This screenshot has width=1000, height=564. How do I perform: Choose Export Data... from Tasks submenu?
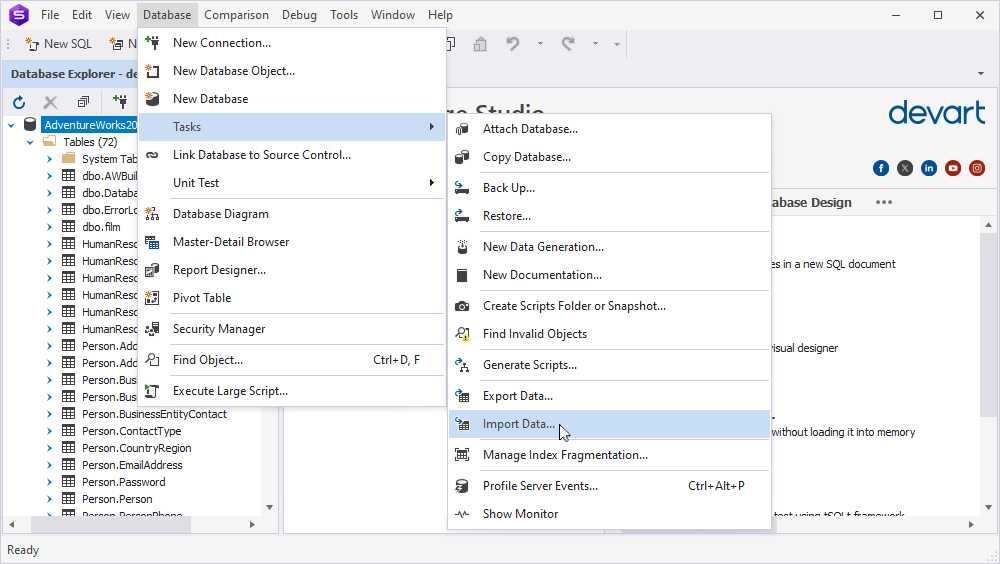click(x=609, y=396)
